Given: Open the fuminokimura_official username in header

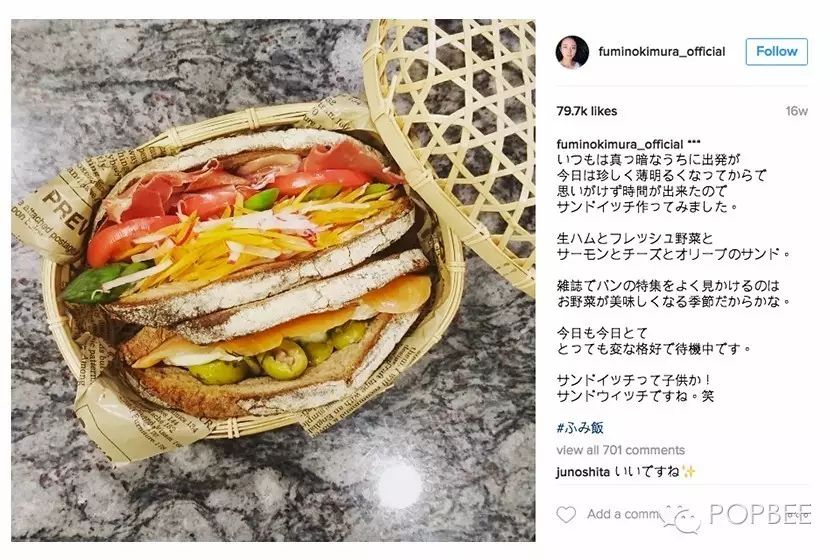Looking at the screenshot, I should (x=662, y=51).
